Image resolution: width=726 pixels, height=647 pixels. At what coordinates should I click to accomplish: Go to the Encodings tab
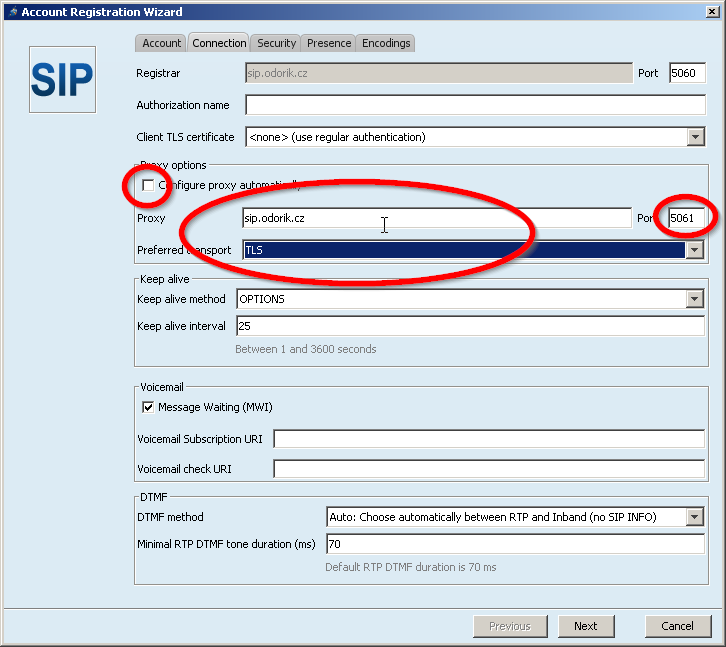(x=386, y=43)
